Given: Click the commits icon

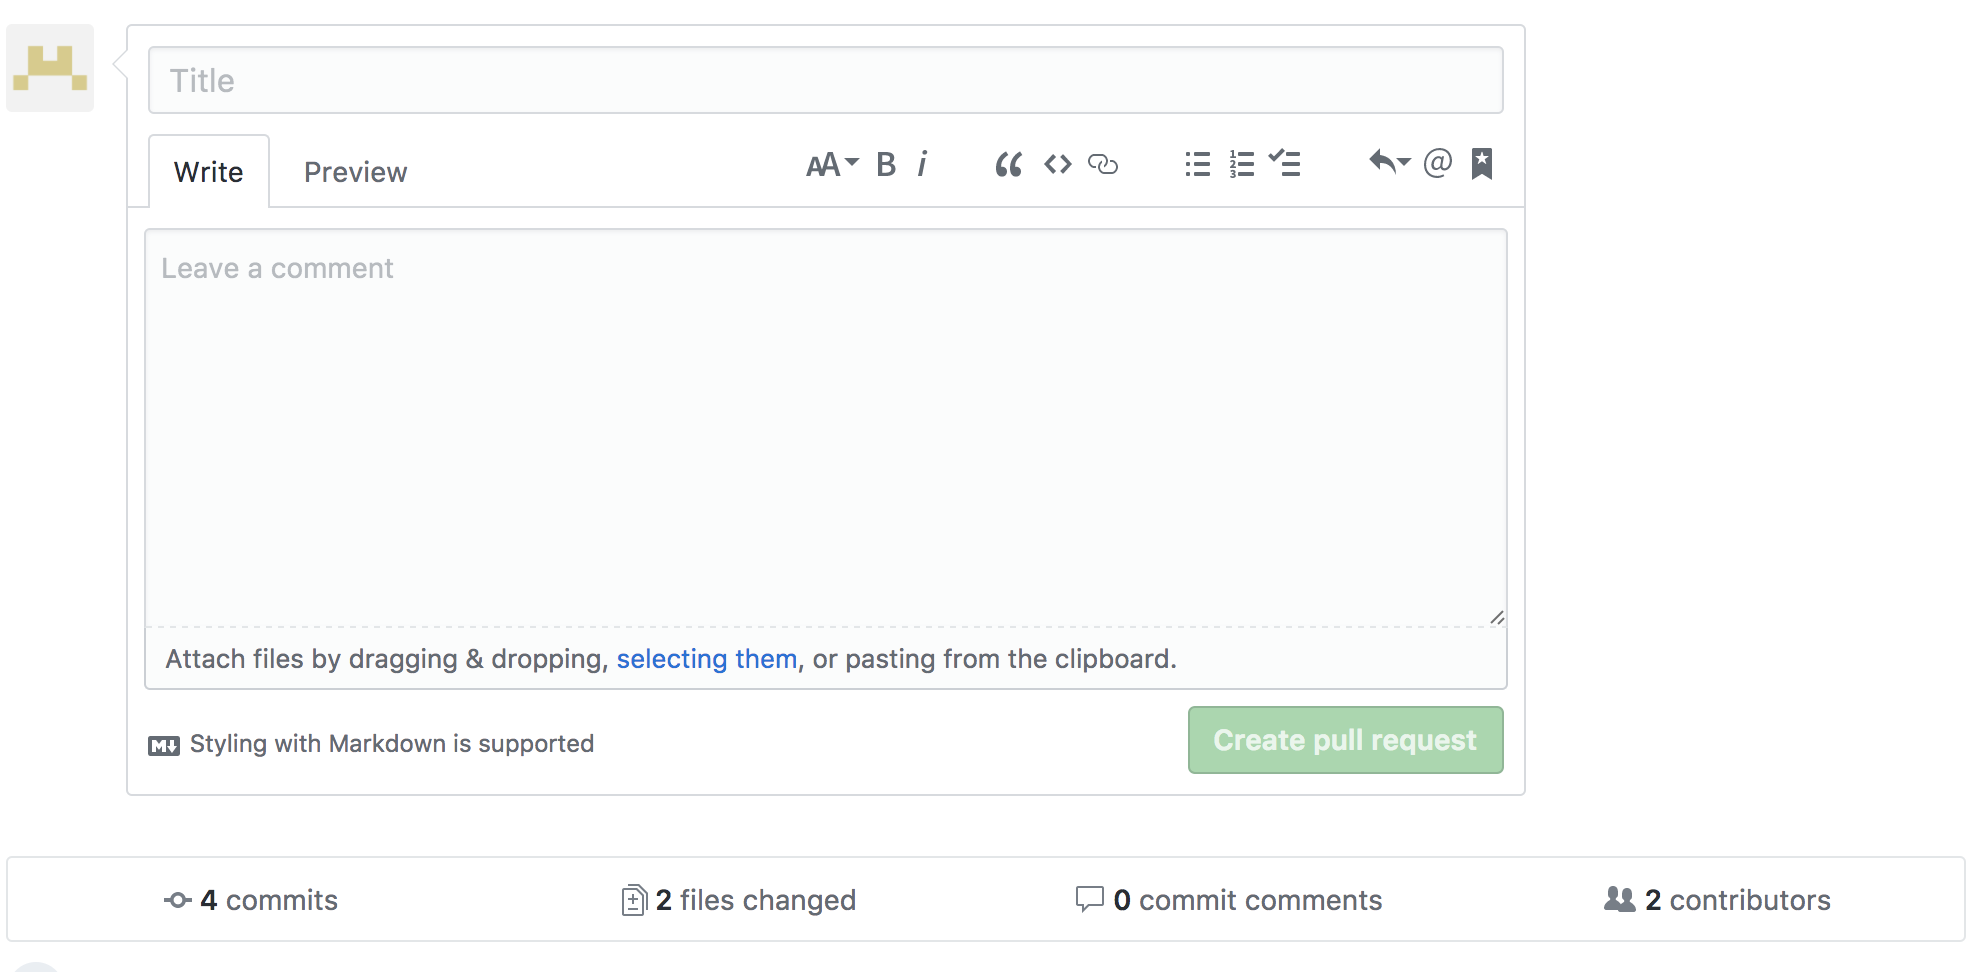Looking at the screenshot, I should pyautogui.click(x=178, y=900).
